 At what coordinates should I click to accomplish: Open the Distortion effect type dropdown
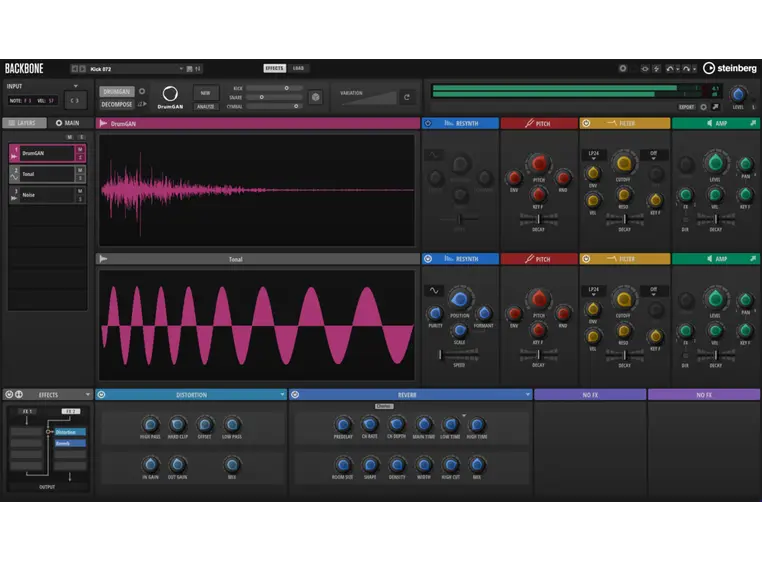tap(282, 395)
